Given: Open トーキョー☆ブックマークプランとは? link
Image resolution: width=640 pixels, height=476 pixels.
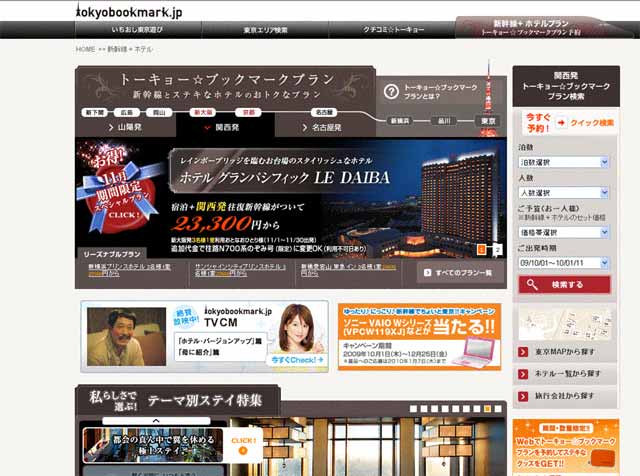Looking at the screenshot, I should click(x=440, y=92).
